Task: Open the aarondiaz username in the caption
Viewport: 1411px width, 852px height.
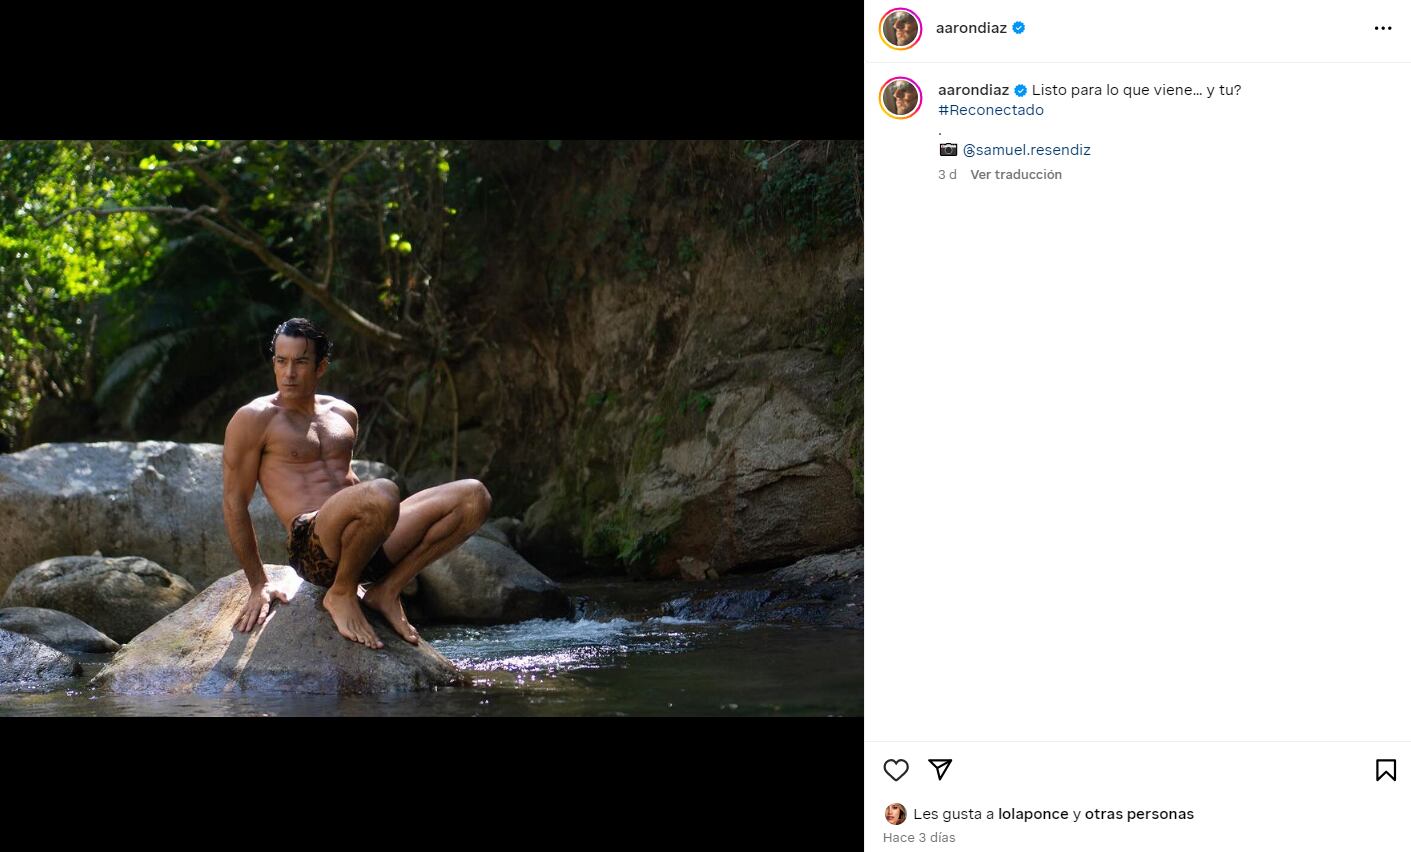Action: (973, 90)
